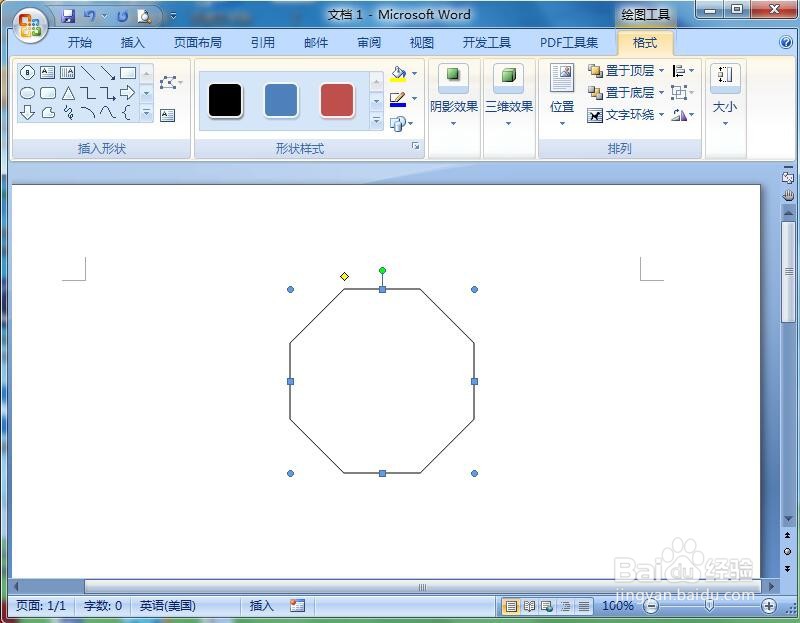Viewport: 800px width, 623px height.
Task: Customize Quick Access Toolbar dropdown
Action: pyautogui.click(x=173, y=16)
